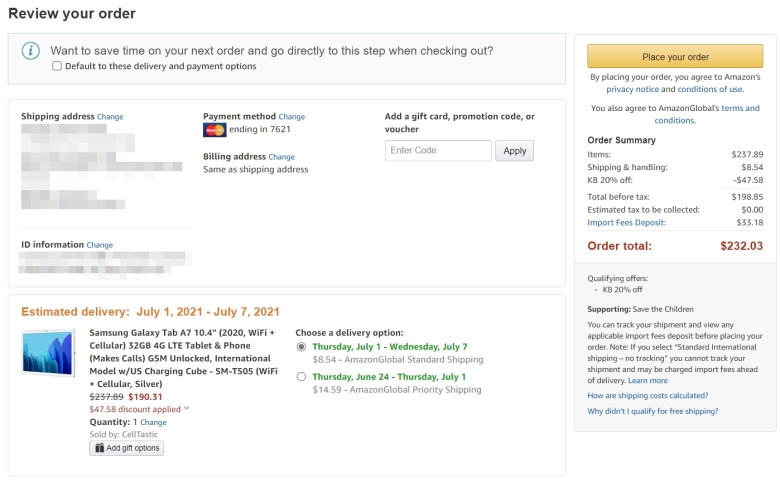The width and height of the screenshot is (780, 488).
Task: Select AmazonGlobal Priority Shipping delivery option
Action: 301,377
